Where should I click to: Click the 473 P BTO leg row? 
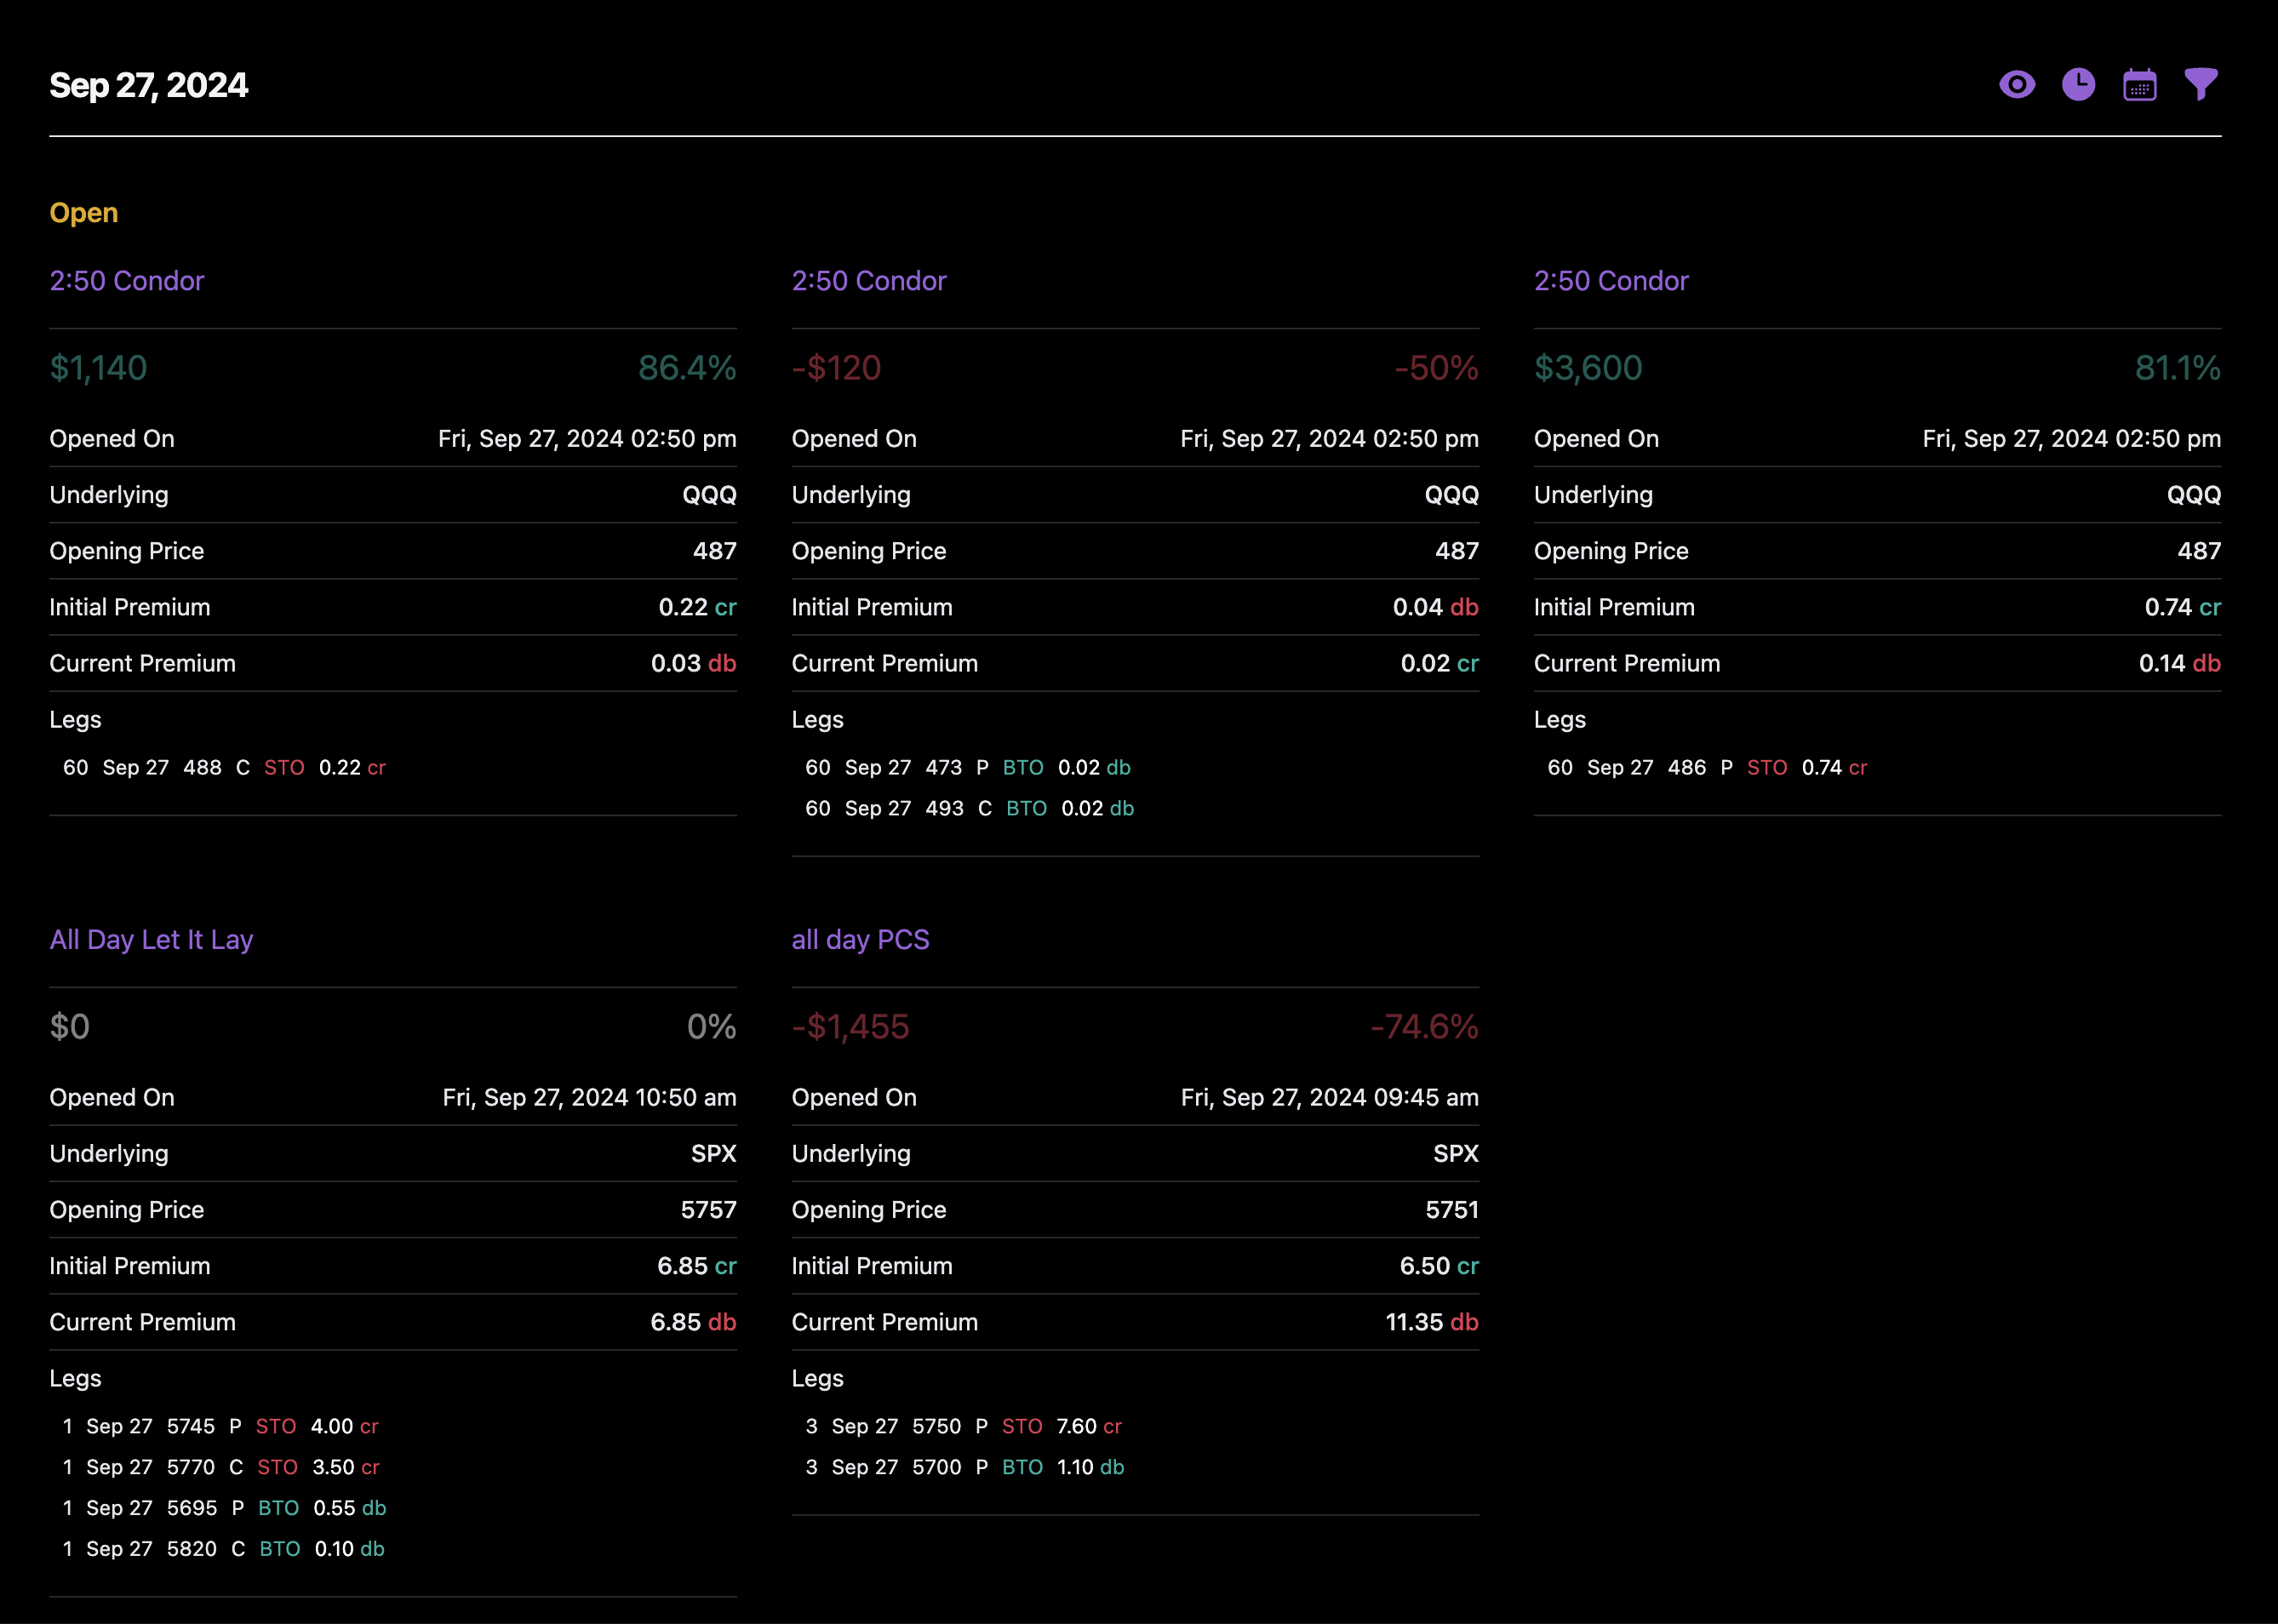[967, 768]
